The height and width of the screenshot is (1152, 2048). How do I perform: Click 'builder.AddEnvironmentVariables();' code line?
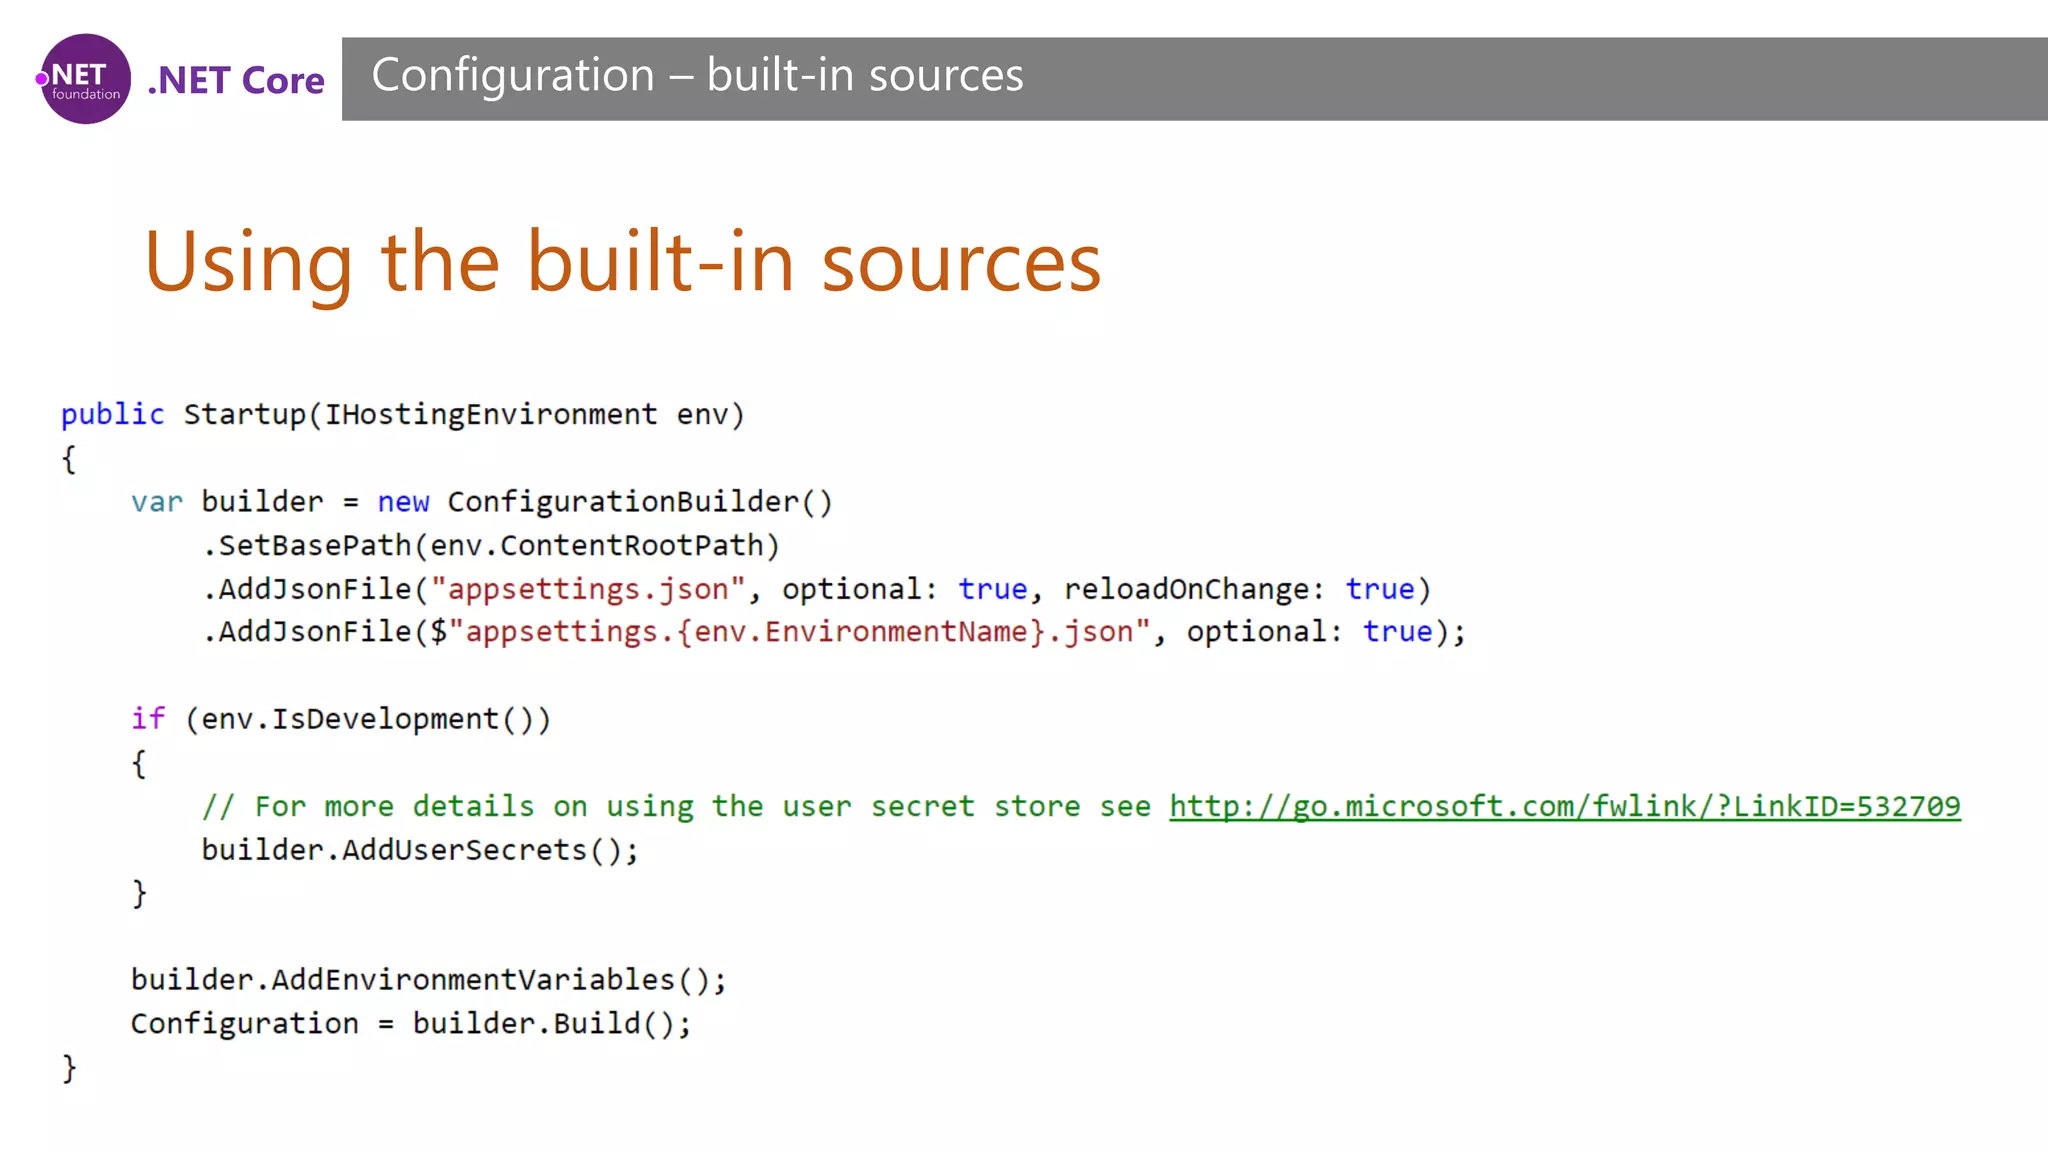(429, 980)
